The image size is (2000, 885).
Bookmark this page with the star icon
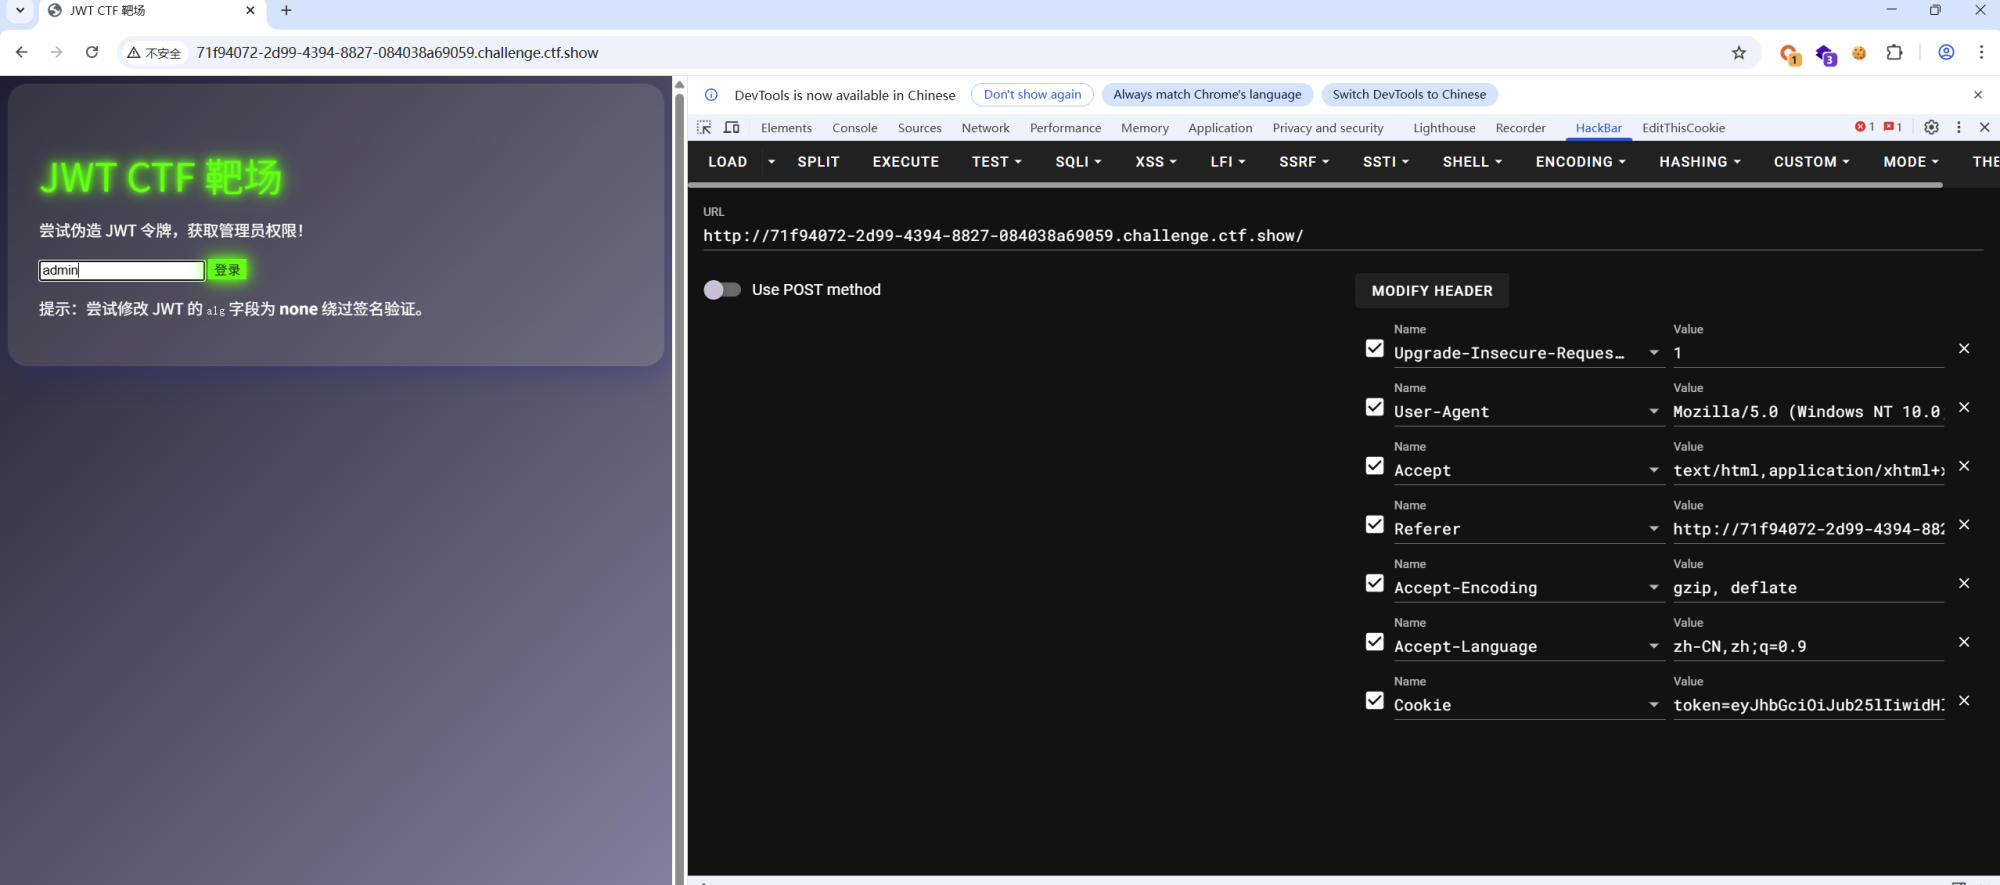coord(1739,53)
